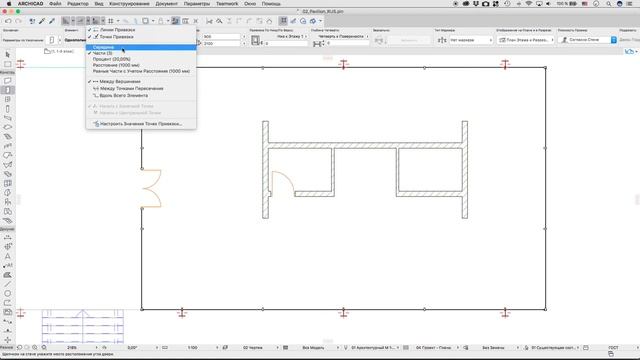Select the Text tool (A) in the toolbox

point(7,256)
